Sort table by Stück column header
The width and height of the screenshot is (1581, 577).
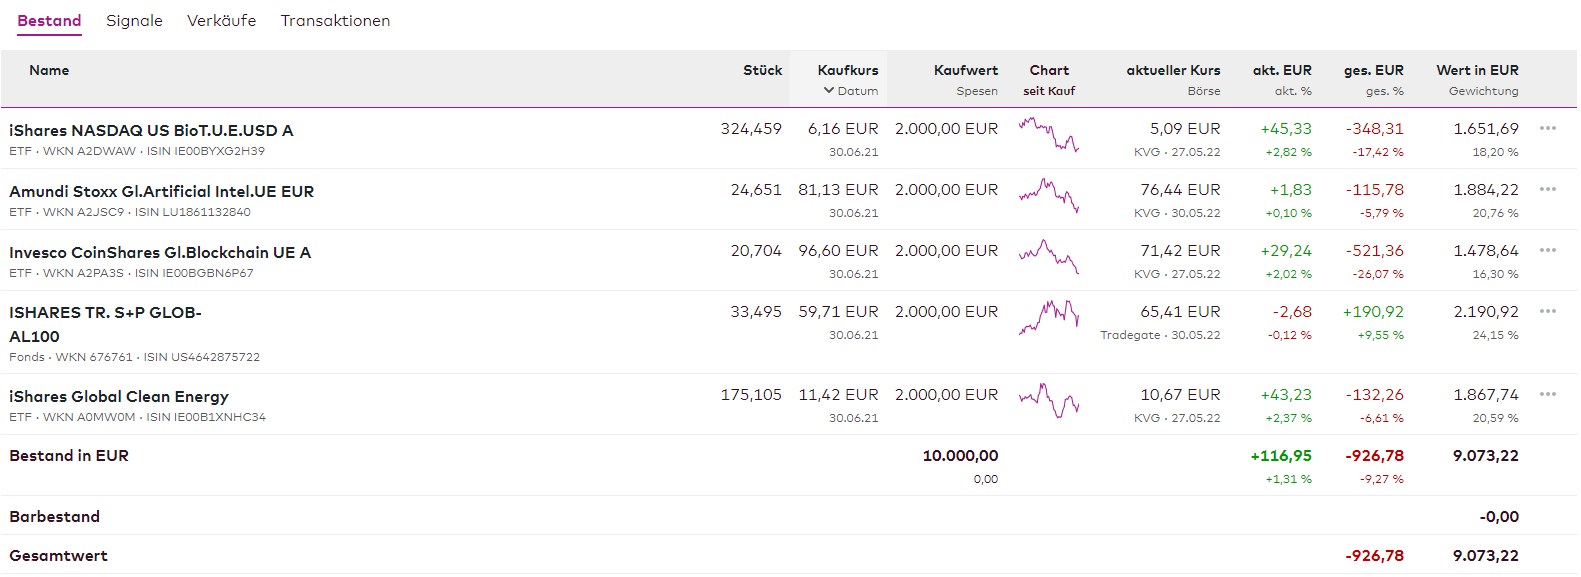pos(762,71)
